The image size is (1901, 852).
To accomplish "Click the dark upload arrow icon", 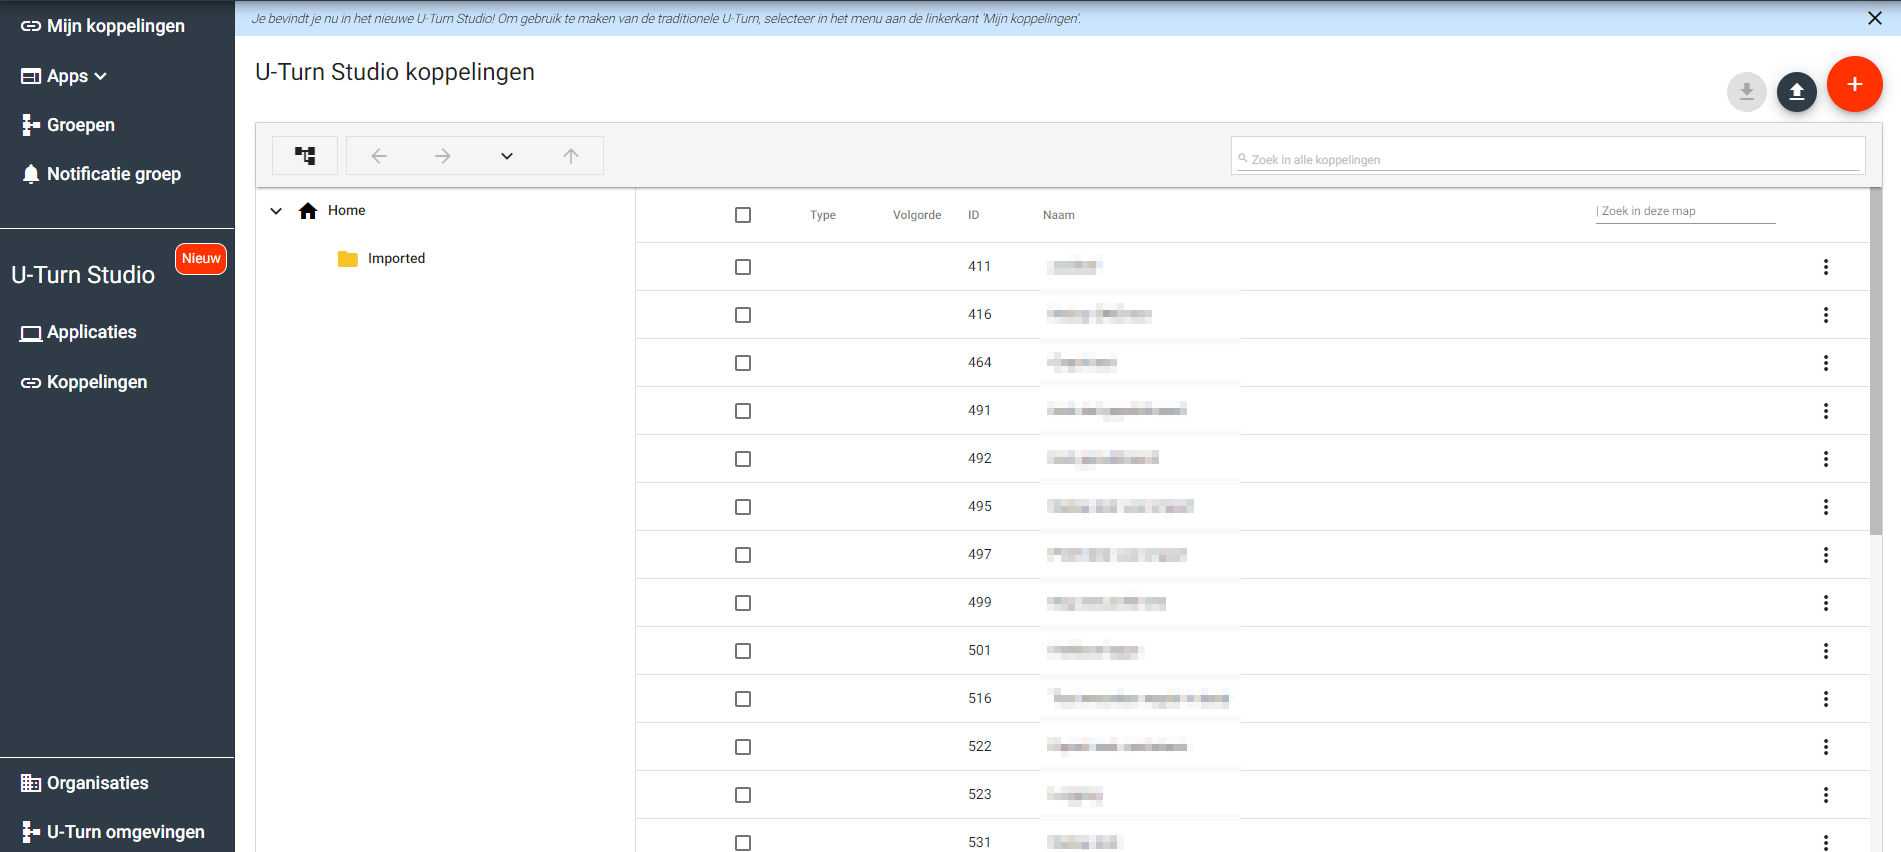I will pos(1796,92).
